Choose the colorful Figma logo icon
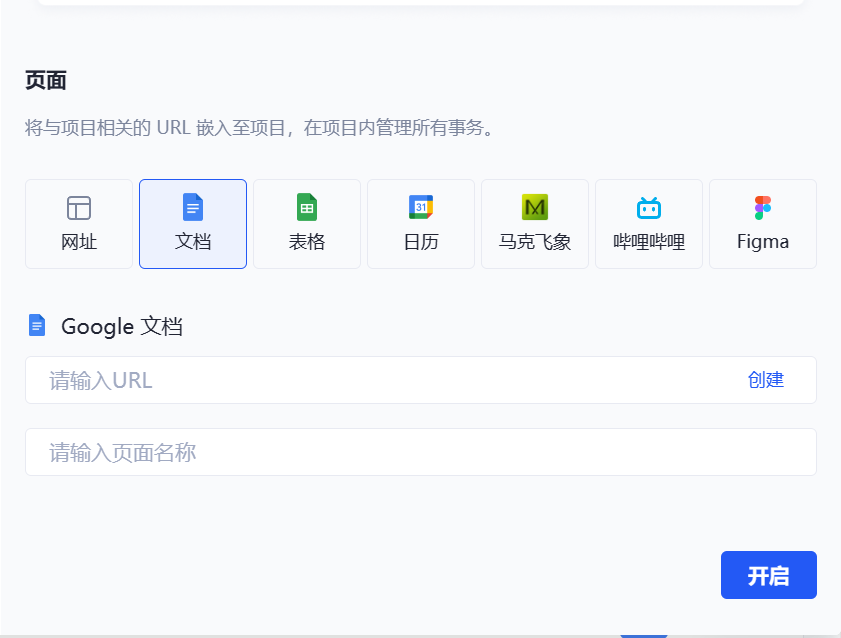Image resolution: width=841 pixels, height=638 pixels. (x=763, y=207)
